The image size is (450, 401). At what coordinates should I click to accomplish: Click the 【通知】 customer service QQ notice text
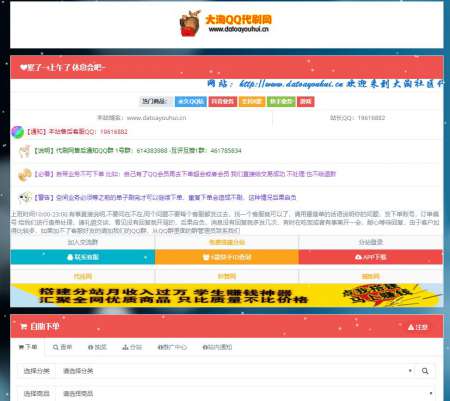77,132
